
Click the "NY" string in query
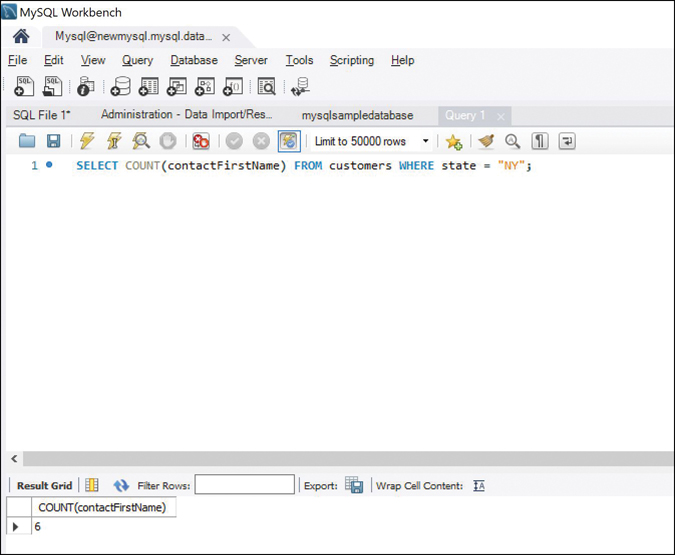click(511, 166)
